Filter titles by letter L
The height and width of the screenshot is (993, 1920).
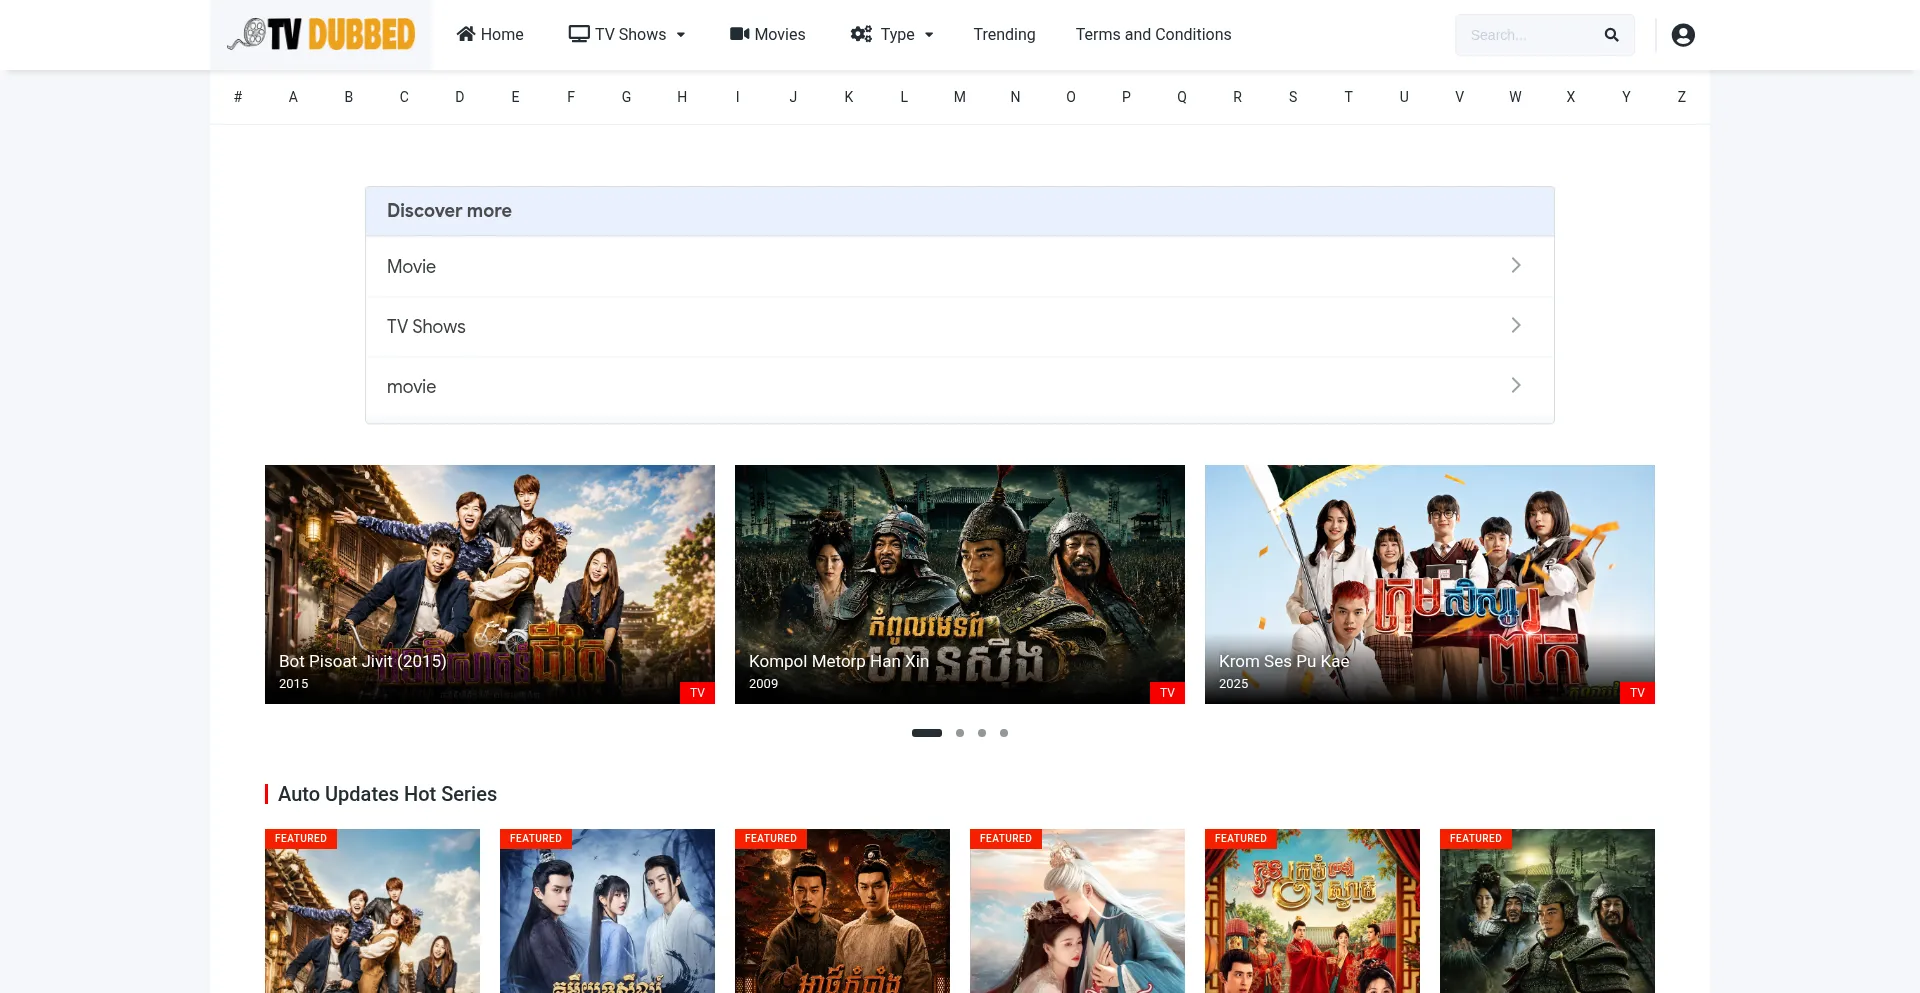coord(904,97)
